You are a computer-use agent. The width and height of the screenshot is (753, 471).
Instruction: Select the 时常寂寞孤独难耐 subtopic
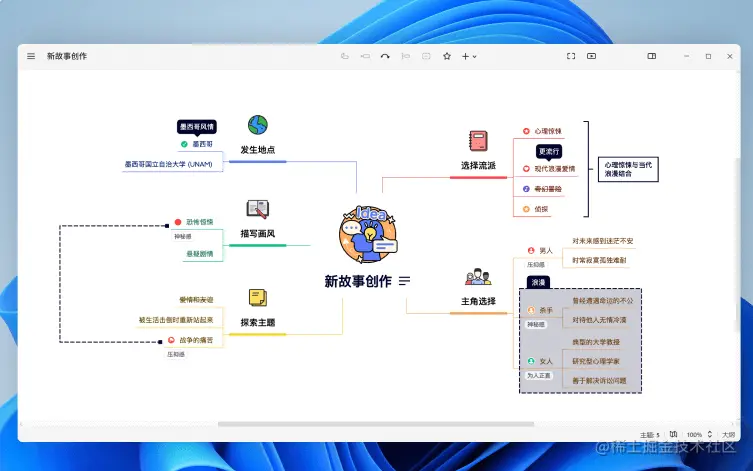[599, 260]
